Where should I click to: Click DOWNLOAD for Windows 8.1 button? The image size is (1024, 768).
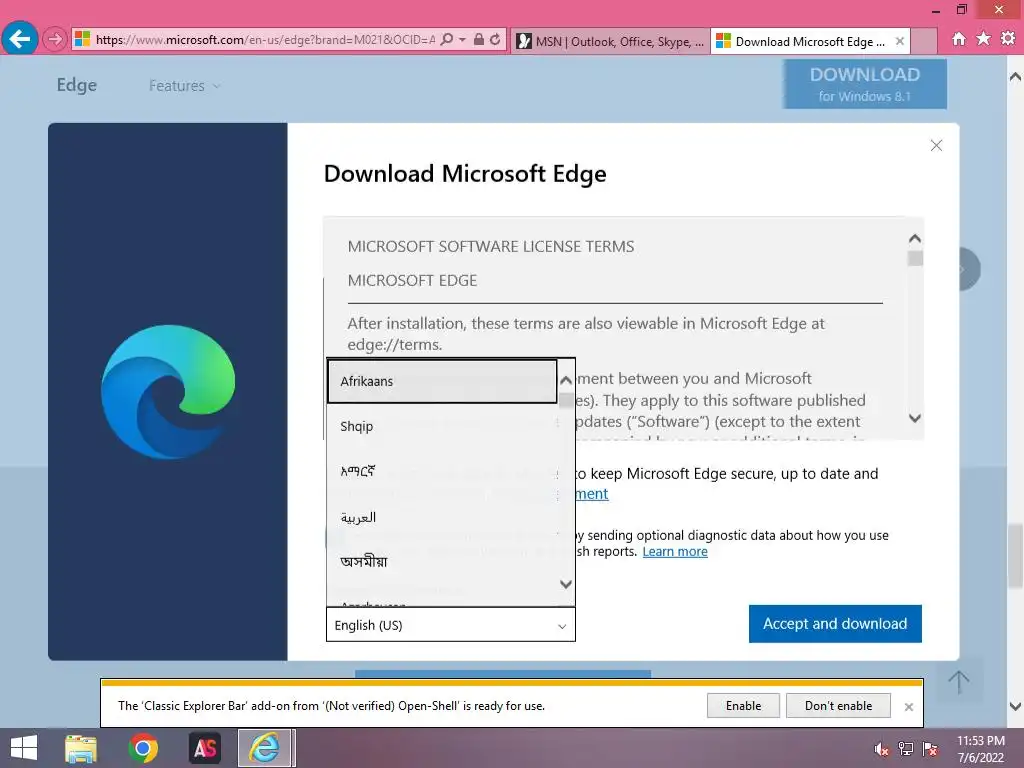tap(865, 84)
